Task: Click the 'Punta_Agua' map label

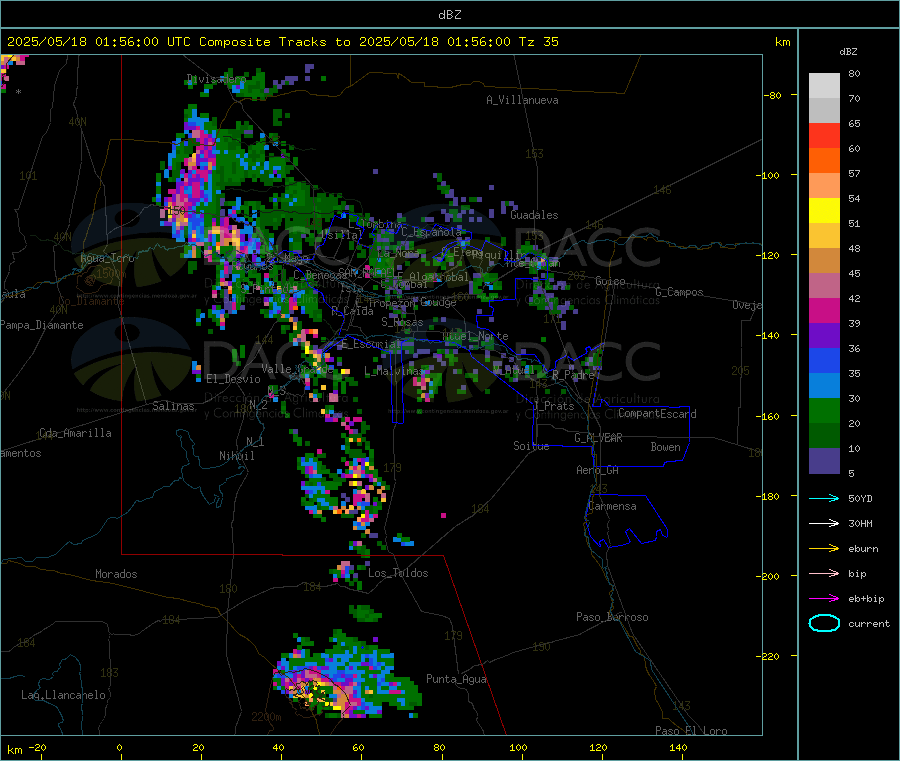Action: 456,679
